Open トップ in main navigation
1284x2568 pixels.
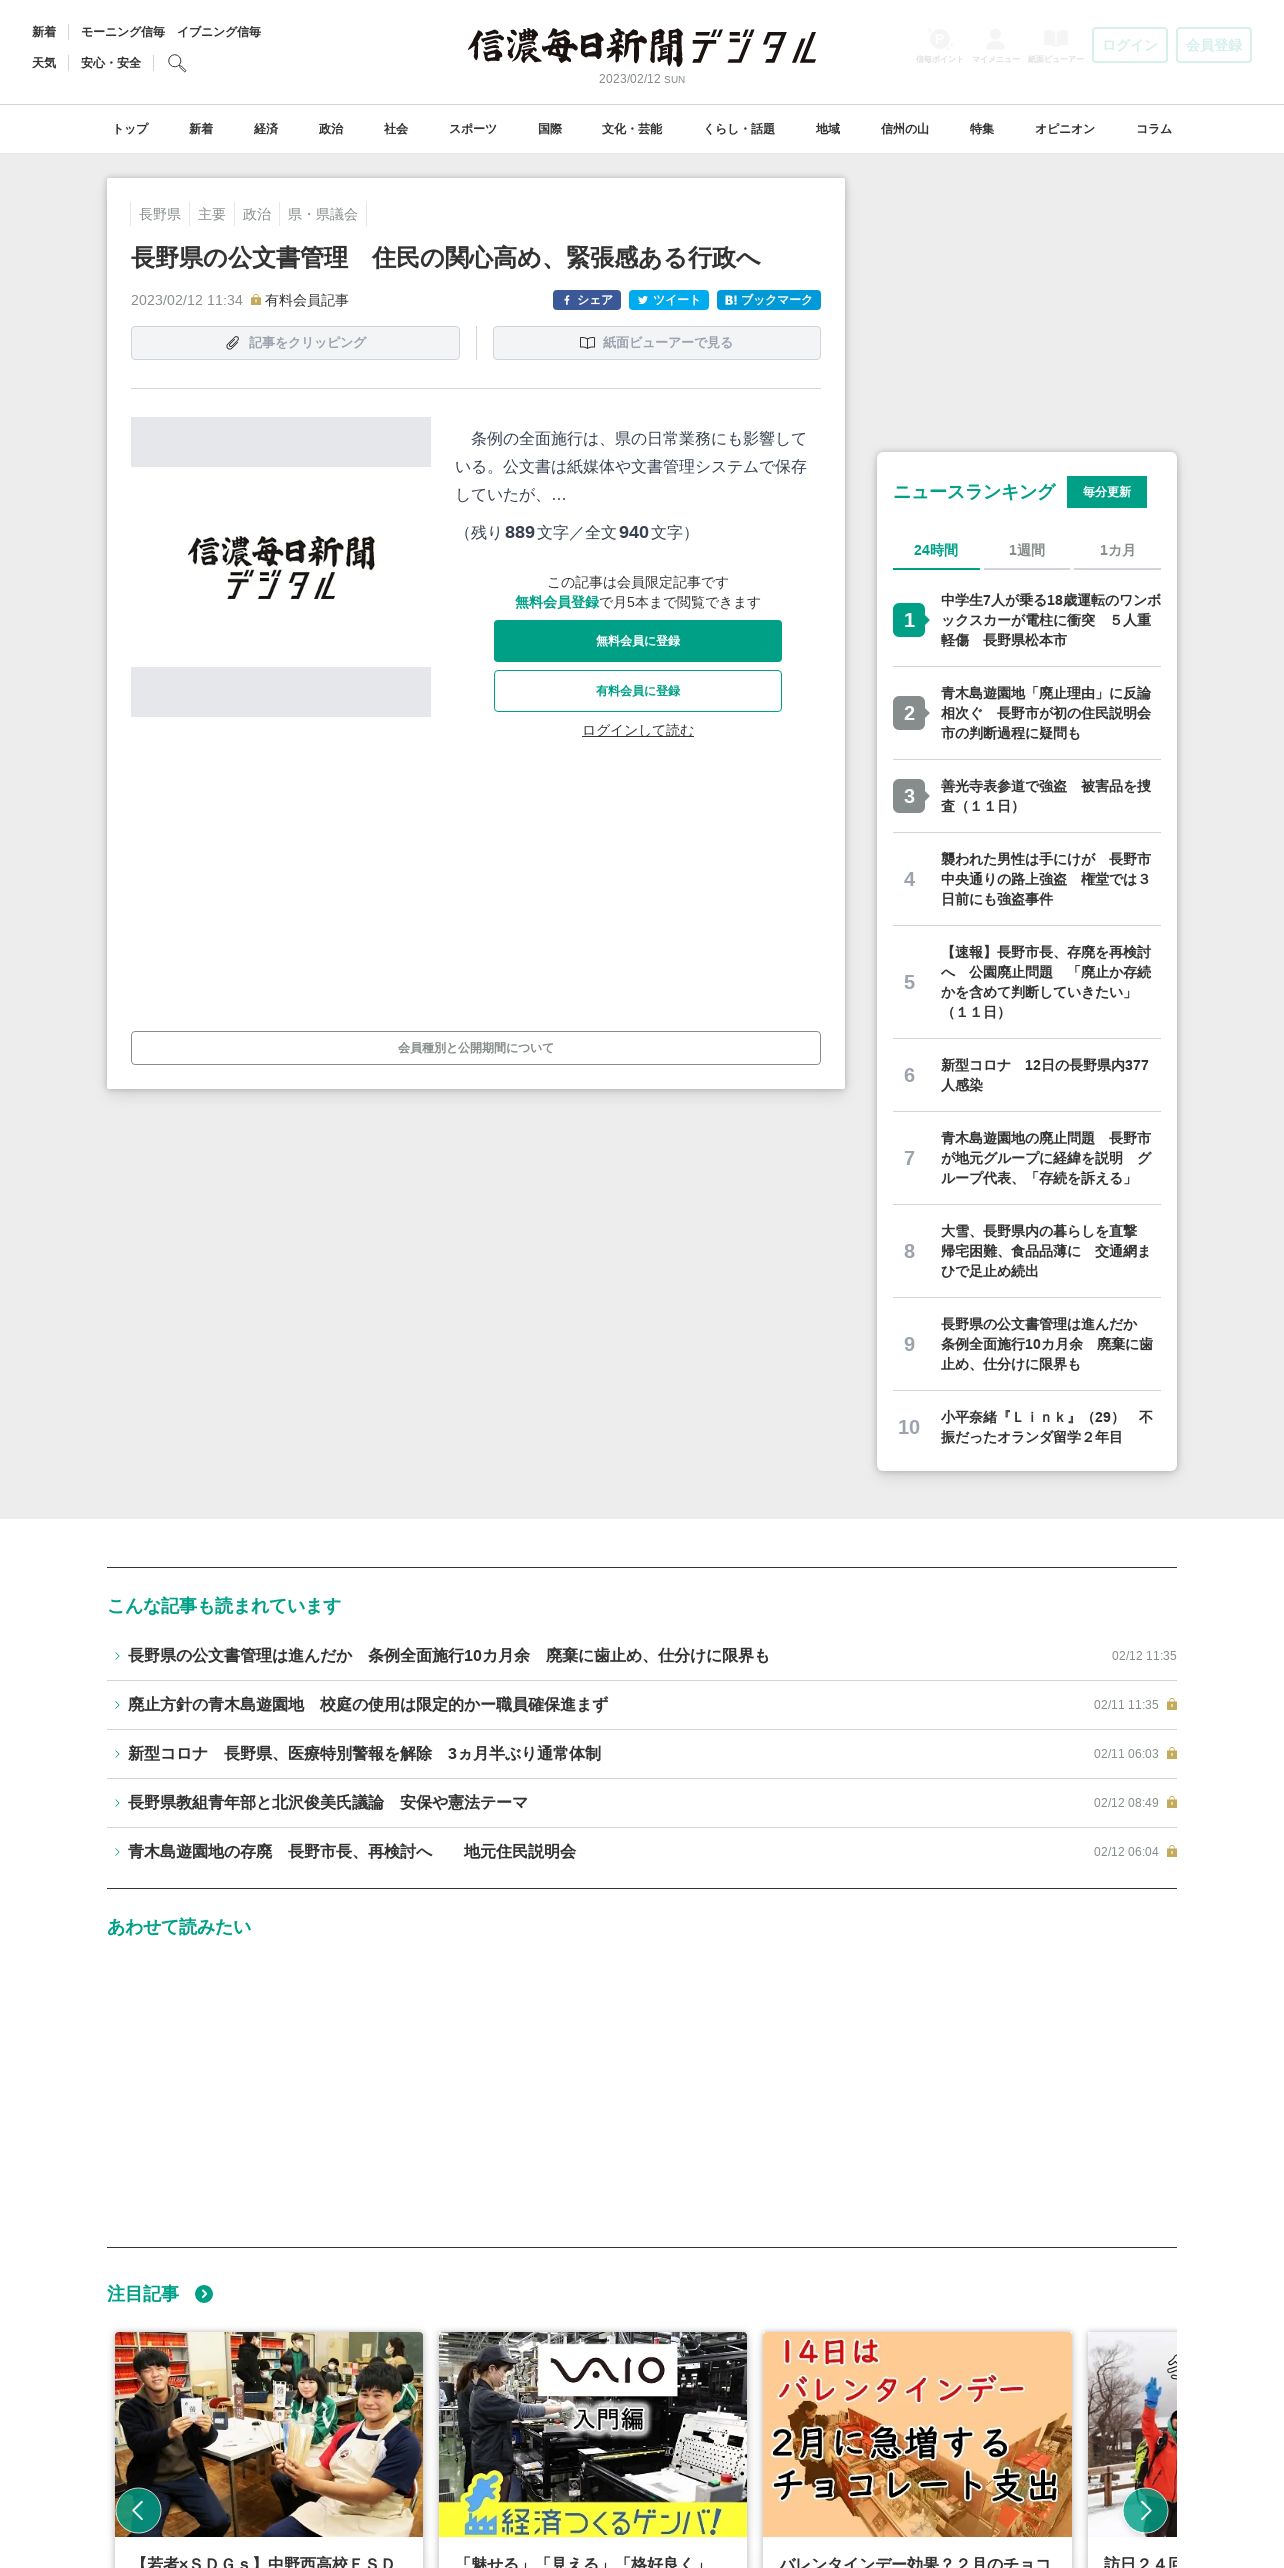(x=130, y=129)
